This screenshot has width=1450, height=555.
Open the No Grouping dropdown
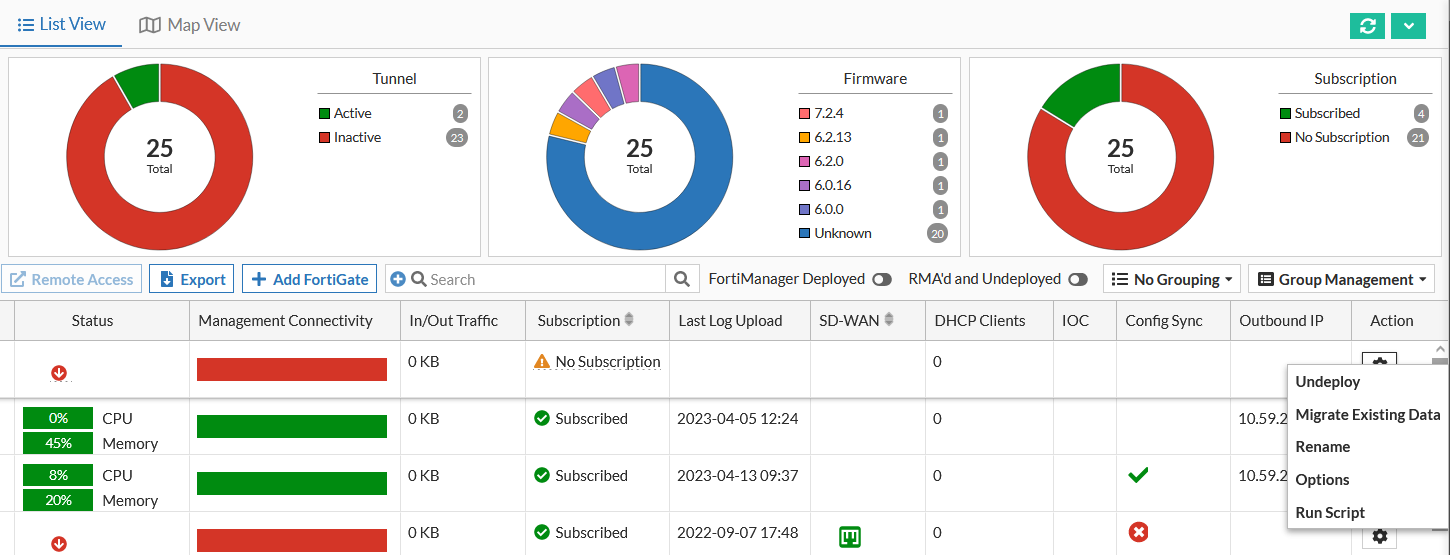1171,280
